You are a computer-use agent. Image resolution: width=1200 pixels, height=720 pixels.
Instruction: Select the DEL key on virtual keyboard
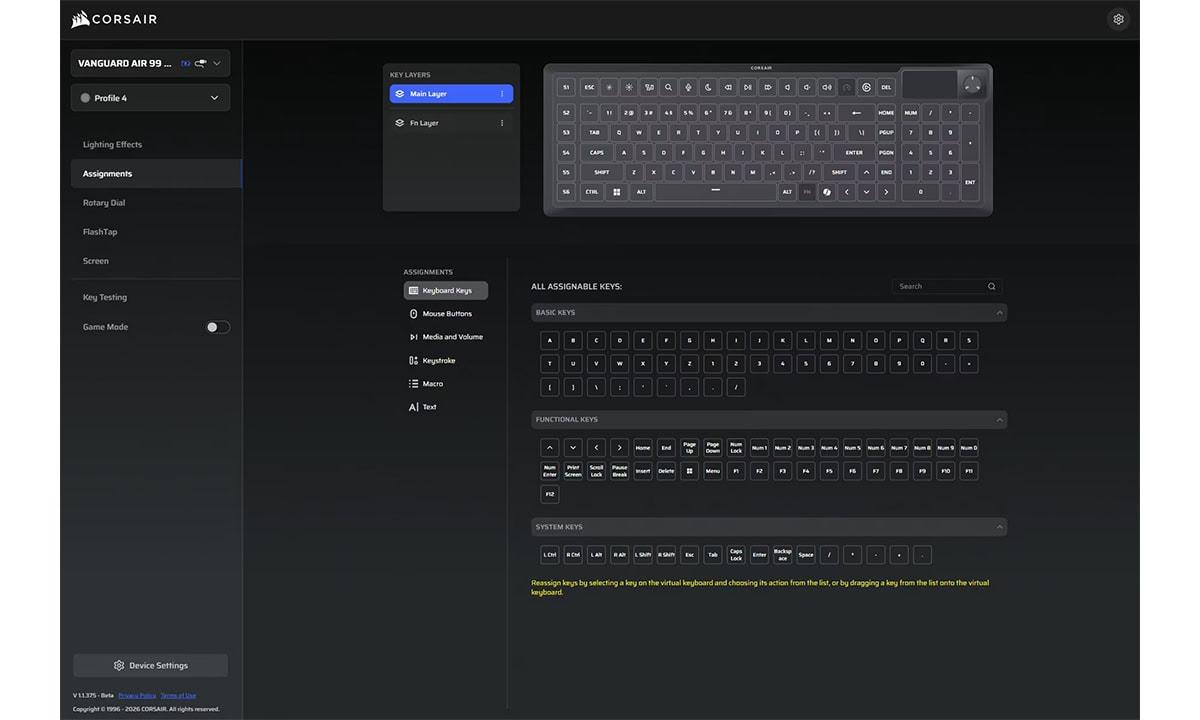point(886,87)
